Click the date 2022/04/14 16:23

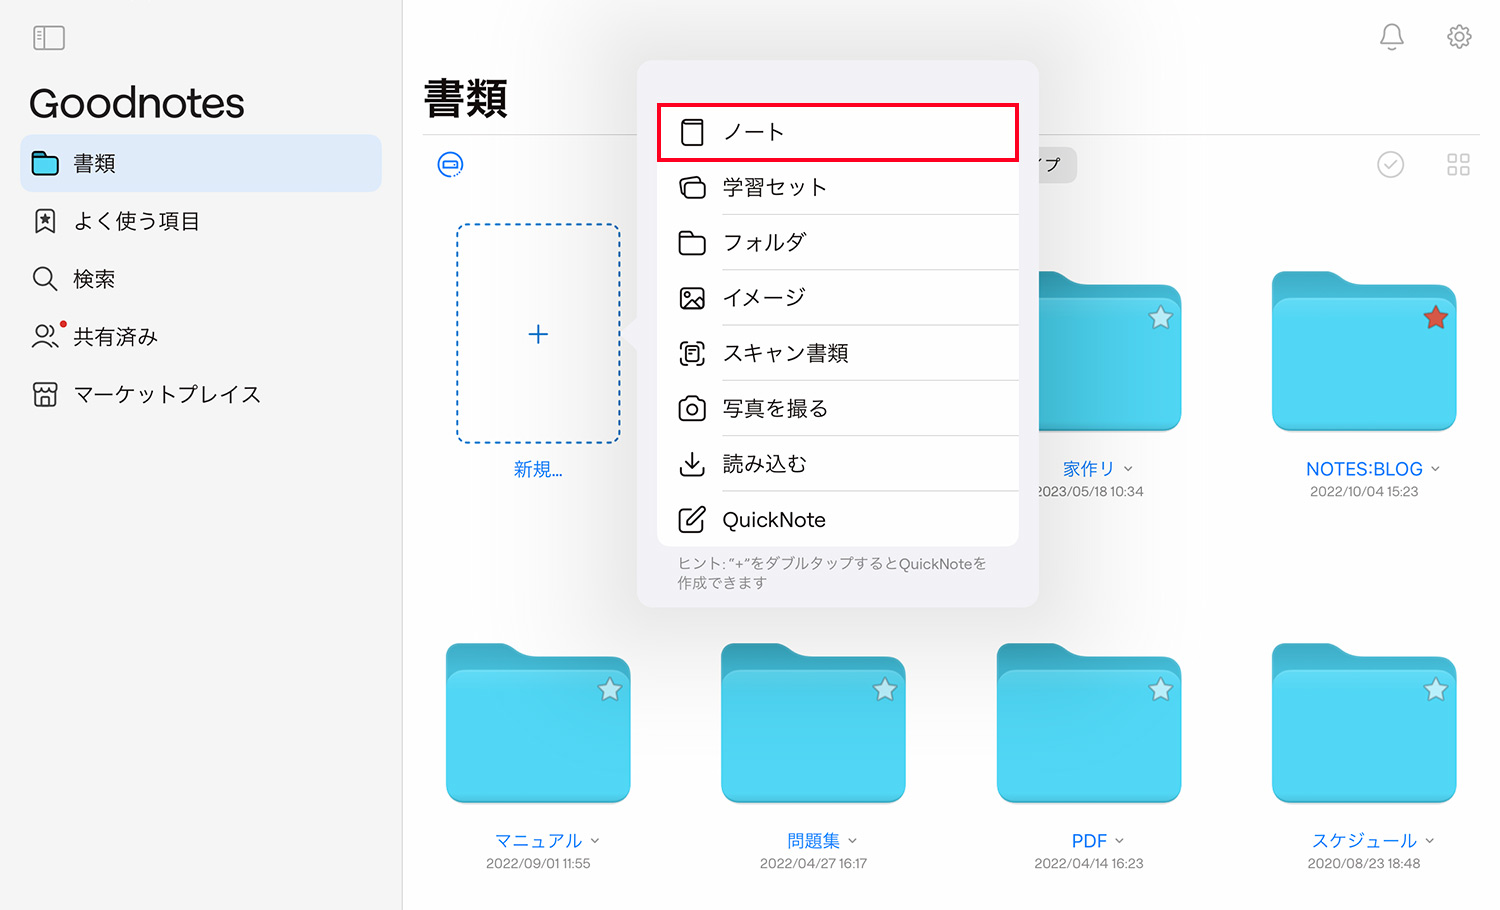pyautogui.click(x=1089, y=864)
